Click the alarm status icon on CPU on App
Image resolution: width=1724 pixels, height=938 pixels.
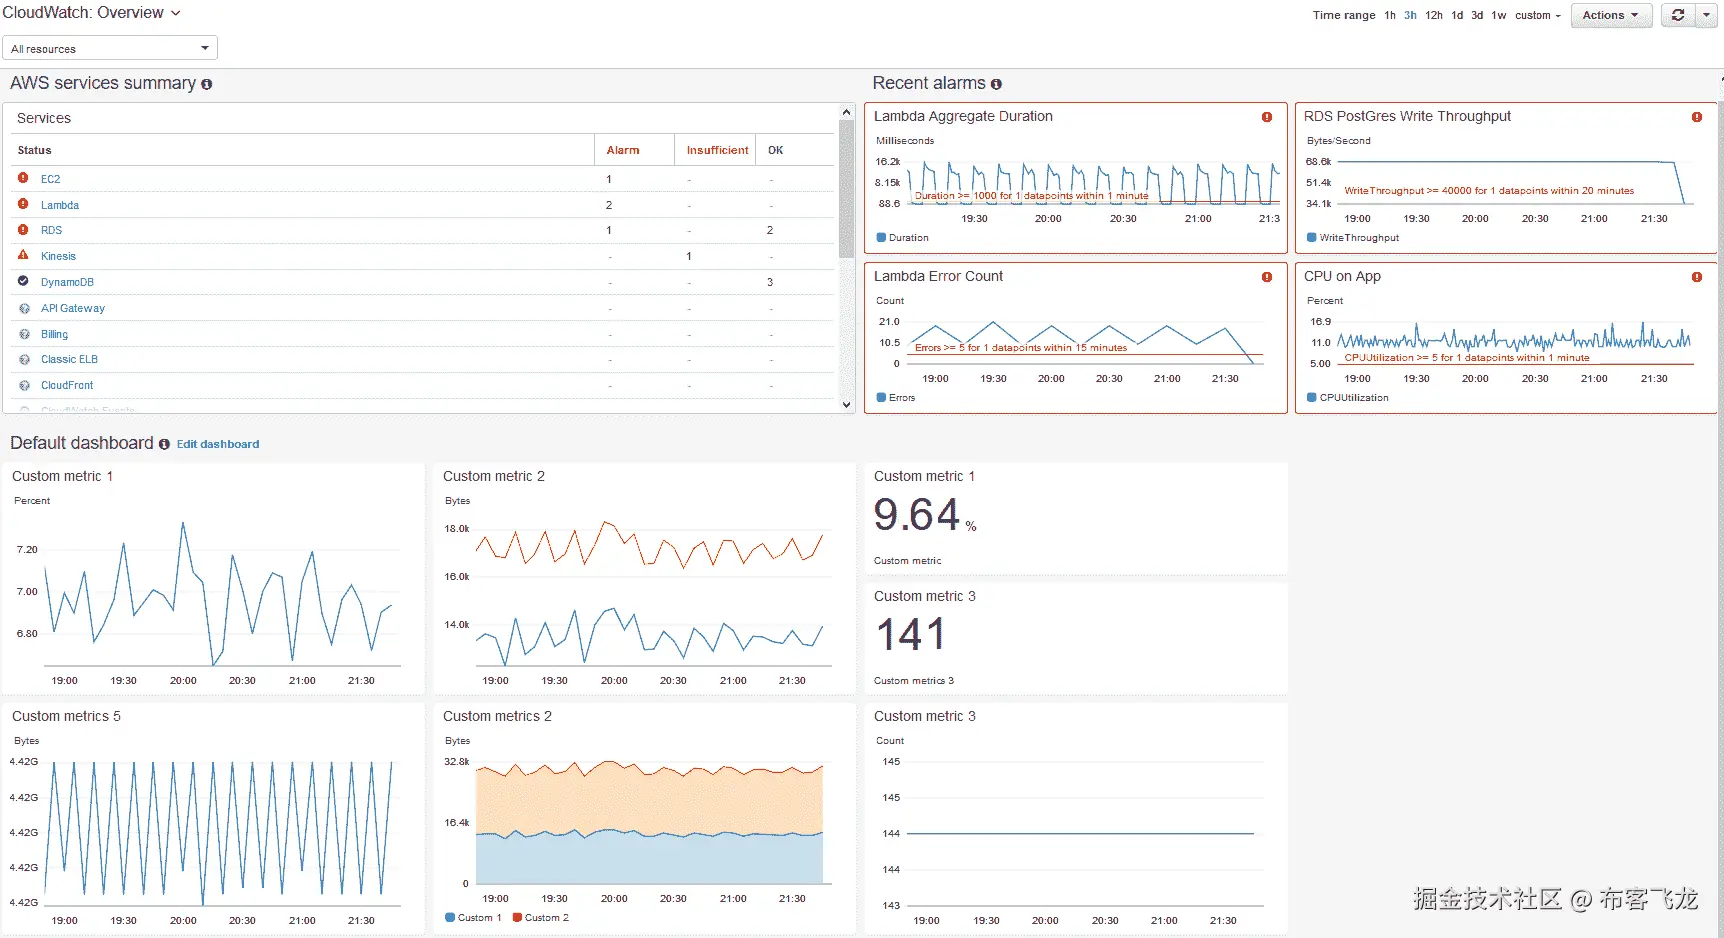click(x=1697, y=277)
